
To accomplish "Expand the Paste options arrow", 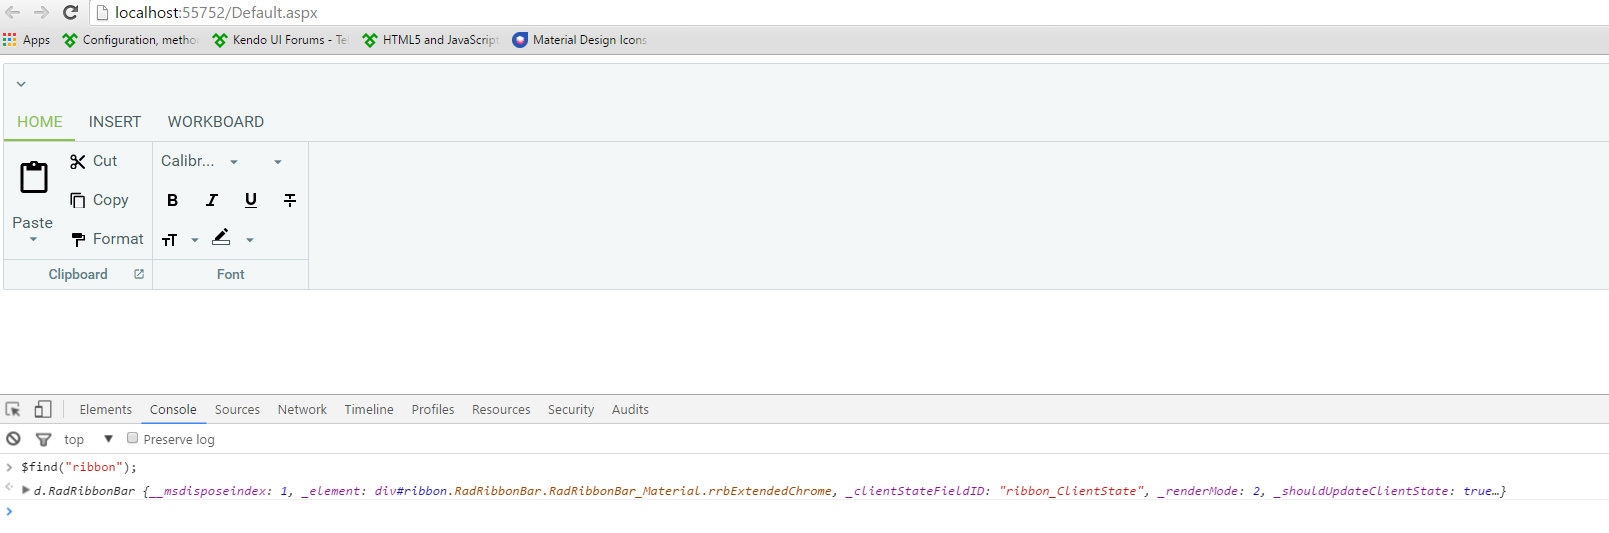I will [x=33, y=240].
